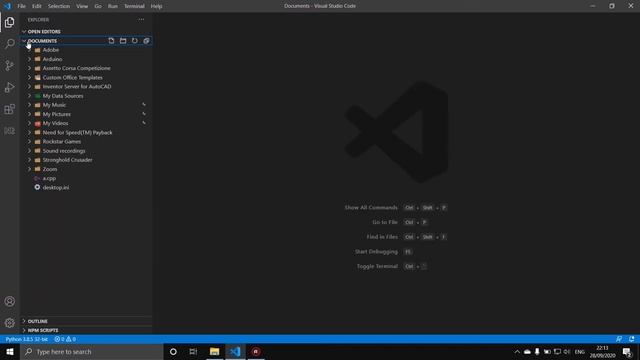This screenshot has height=360, width=640.
Task: Click the New Folder icon in Documents header
Action: (x=123, y=41)
